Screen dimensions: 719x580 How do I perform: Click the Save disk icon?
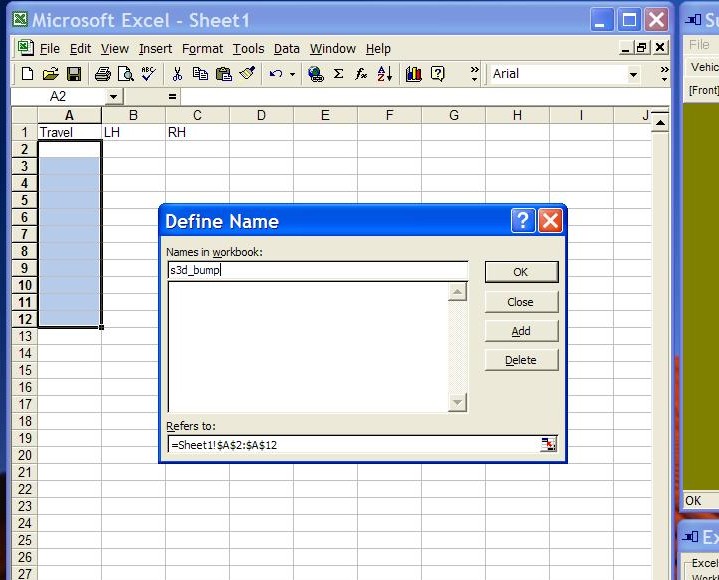73,74
